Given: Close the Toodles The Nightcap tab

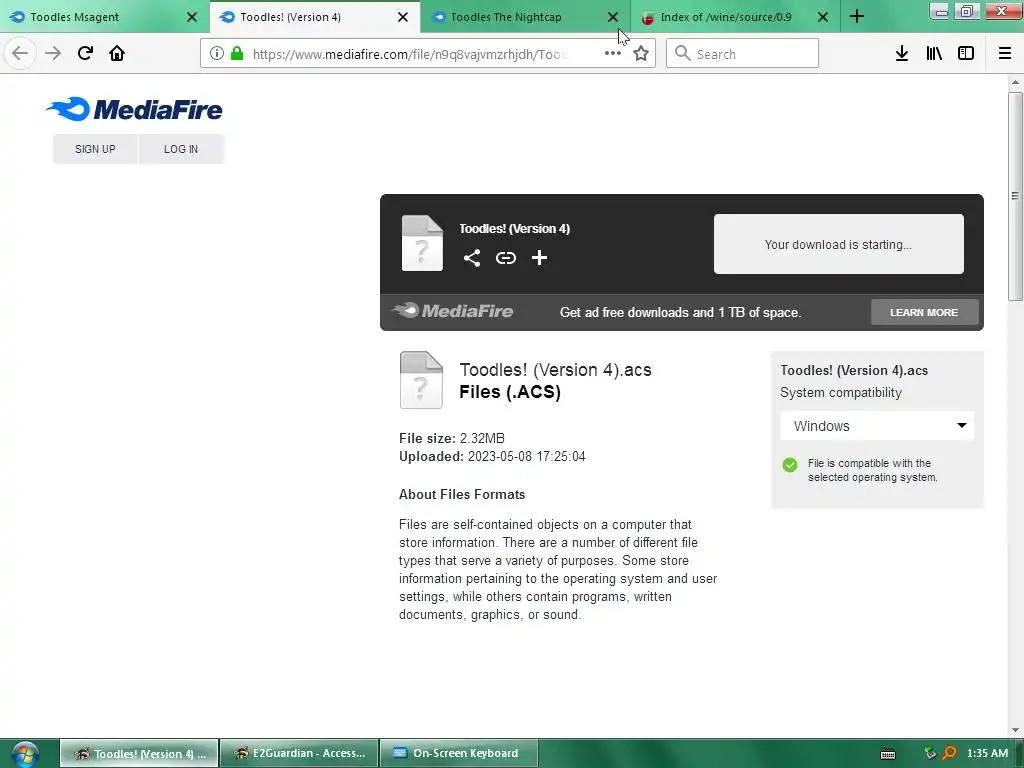Looking at the screenshot, I should pyautogui.click(x=613, y=17).
